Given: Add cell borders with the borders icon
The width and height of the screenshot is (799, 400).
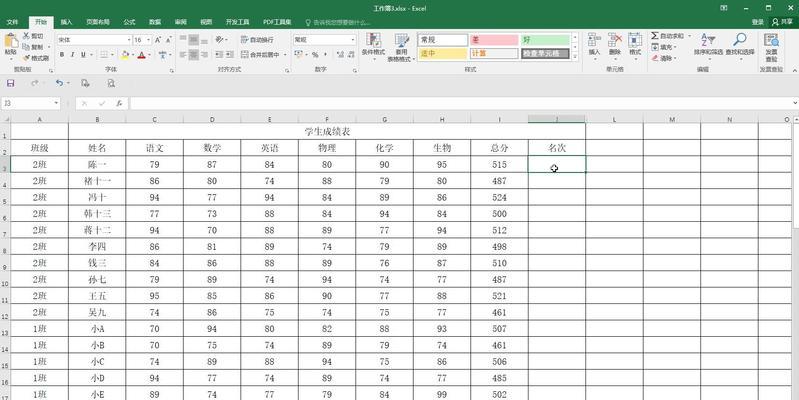Looking at the screenshot, I should coord(103,55).
